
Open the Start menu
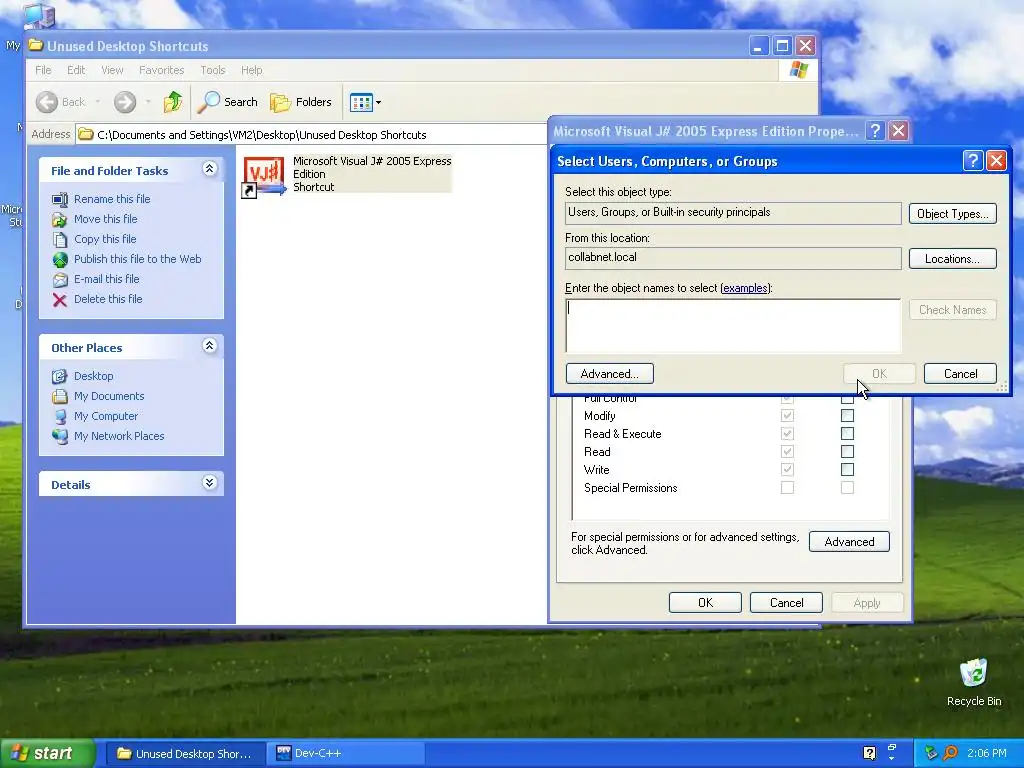[x=48, y=753]
